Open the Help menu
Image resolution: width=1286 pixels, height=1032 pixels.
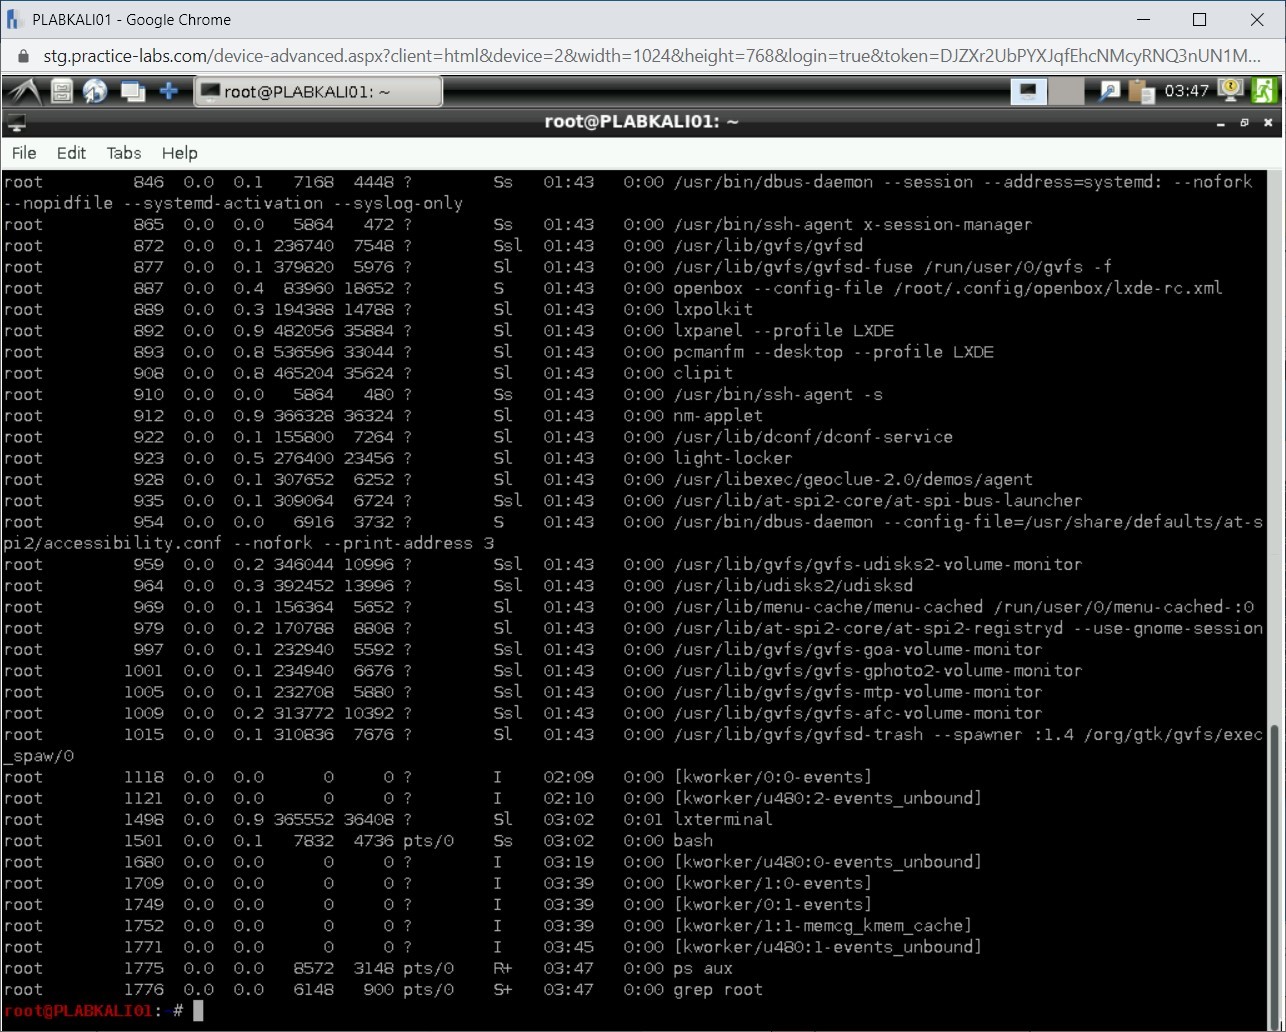coord(180,153)
